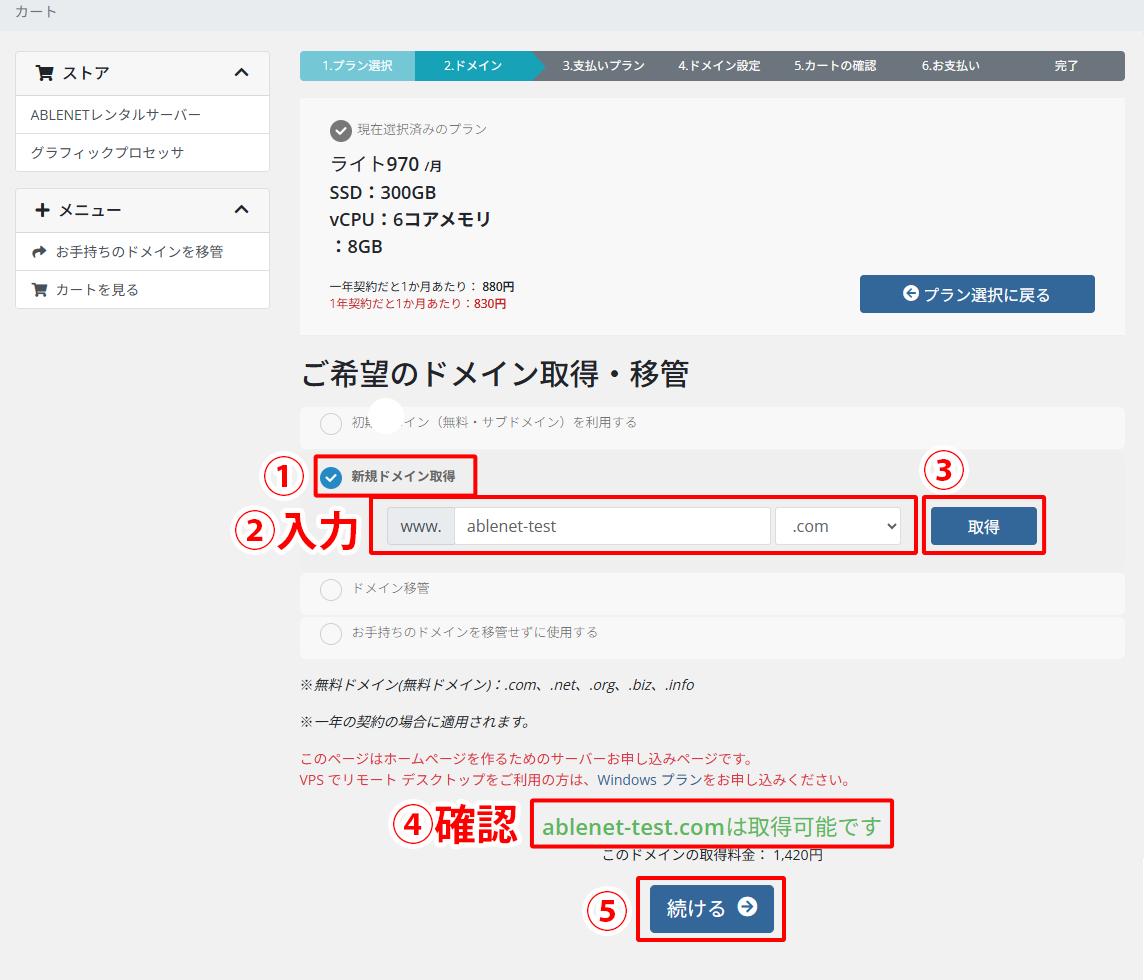This screenshot has height=980, width=1144.
Task: Collapse the メニュー sidebar panel chevron
Action: pyautogui.click(x=241, y=209)
